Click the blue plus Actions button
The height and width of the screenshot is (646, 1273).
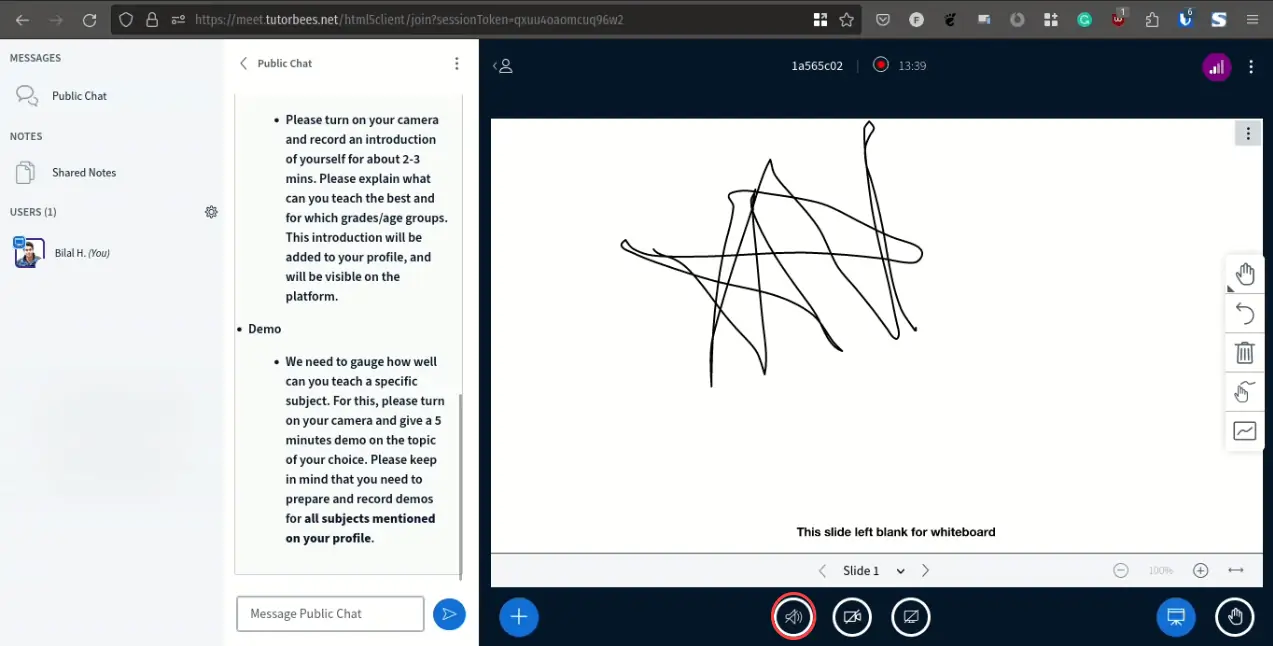[518, 617]
